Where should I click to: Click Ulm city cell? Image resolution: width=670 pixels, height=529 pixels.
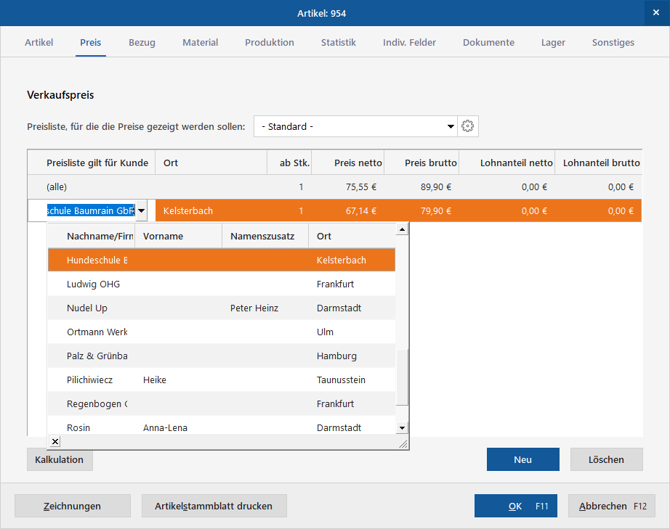coord(325,332)
